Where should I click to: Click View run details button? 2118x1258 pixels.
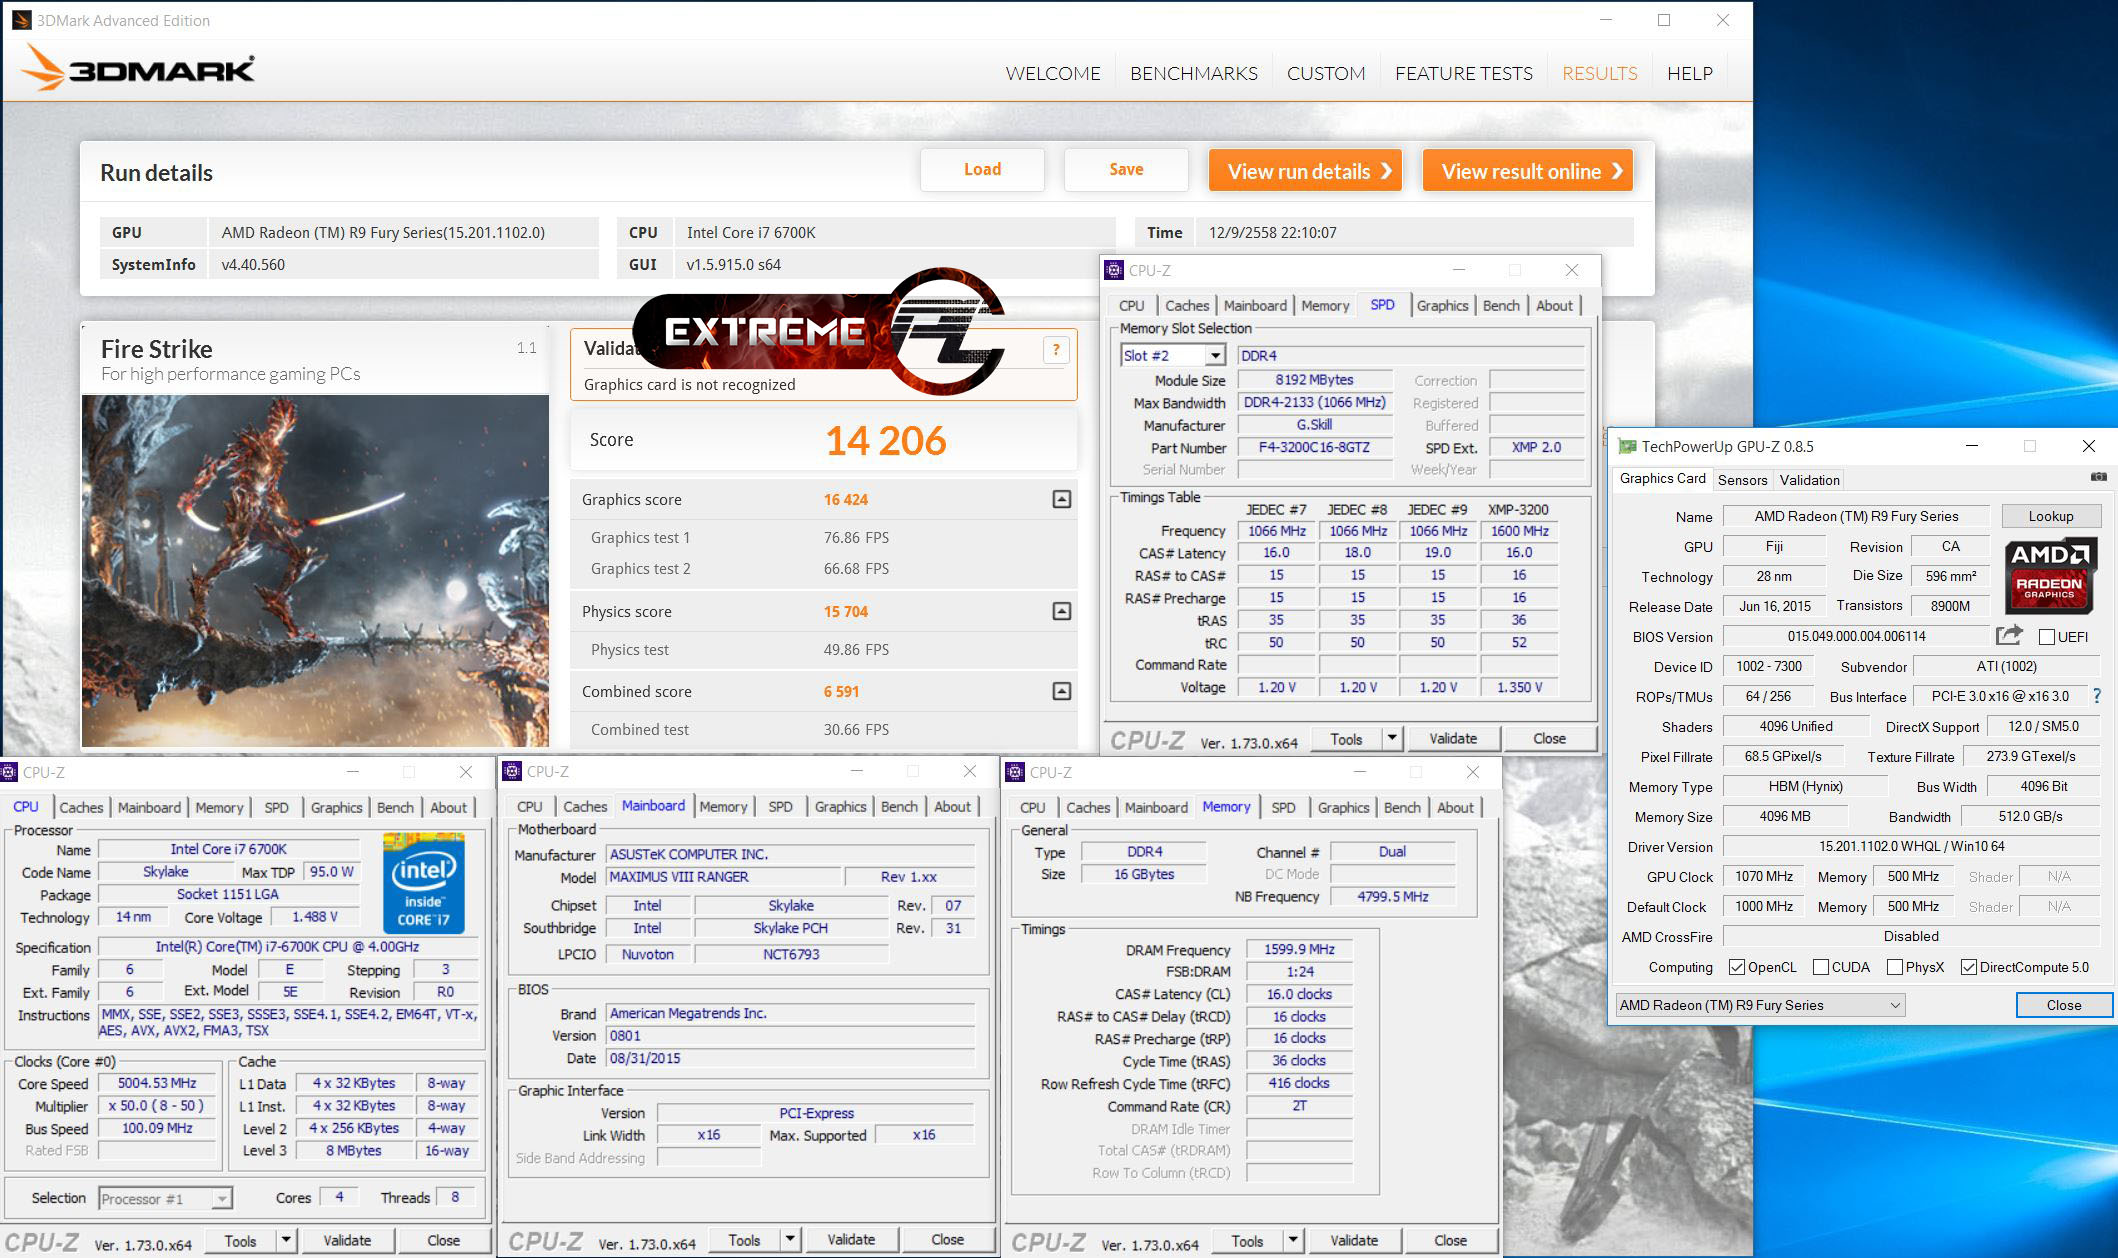pyautogui.click(x=1305, y=171)
